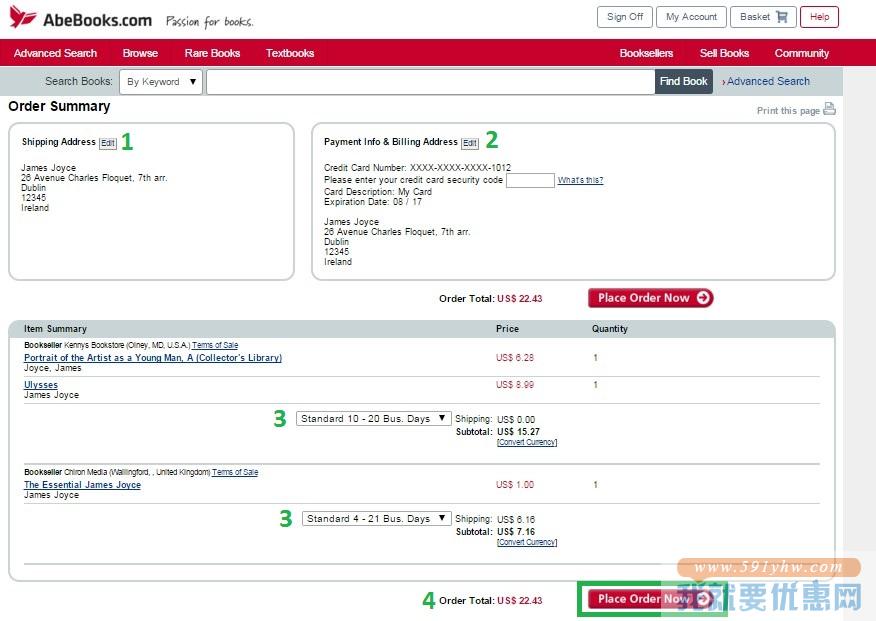Edit Payment Info & Billing Address

pyautogui.click(x=470, y=144)
